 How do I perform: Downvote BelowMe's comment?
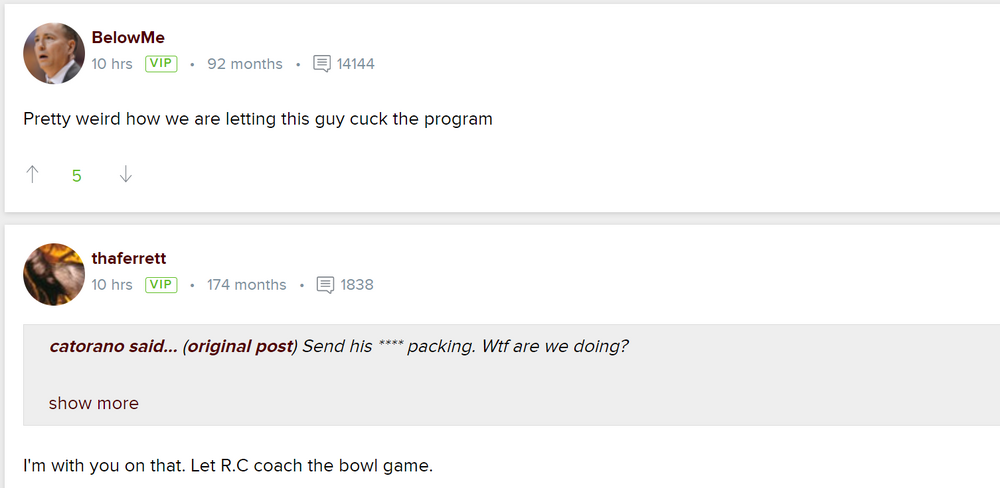[x=125, y=175]
